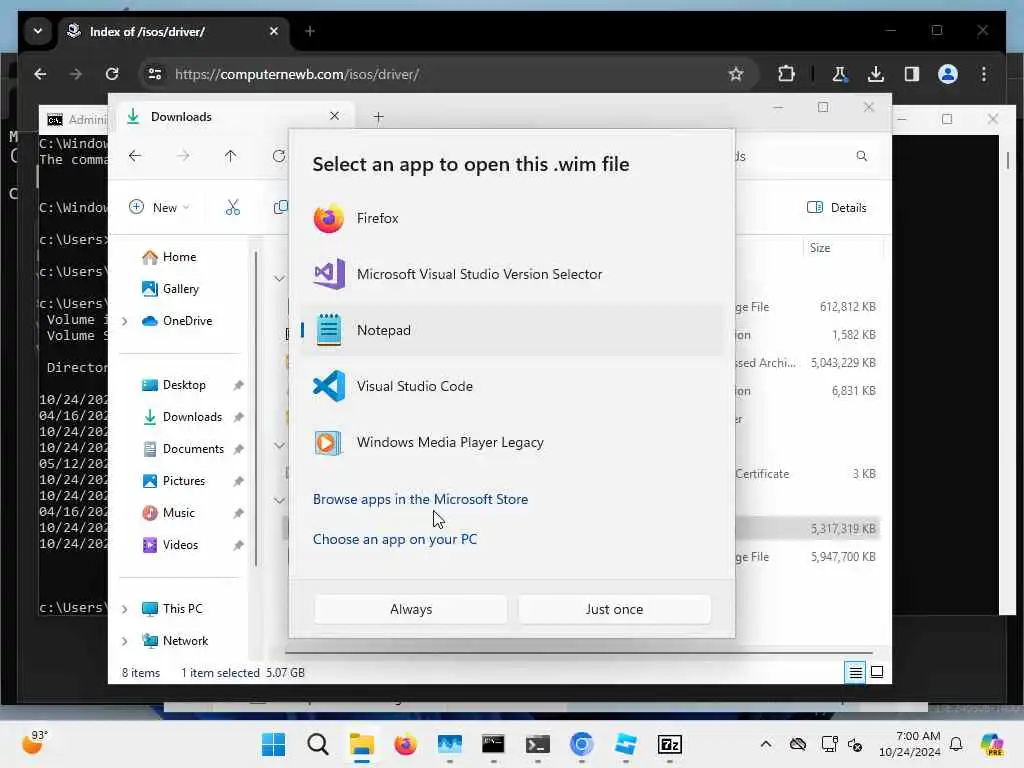Screen dimensions: 1024x768
Task: Select Documents in quick access
Action: click(x=184, y=449)
